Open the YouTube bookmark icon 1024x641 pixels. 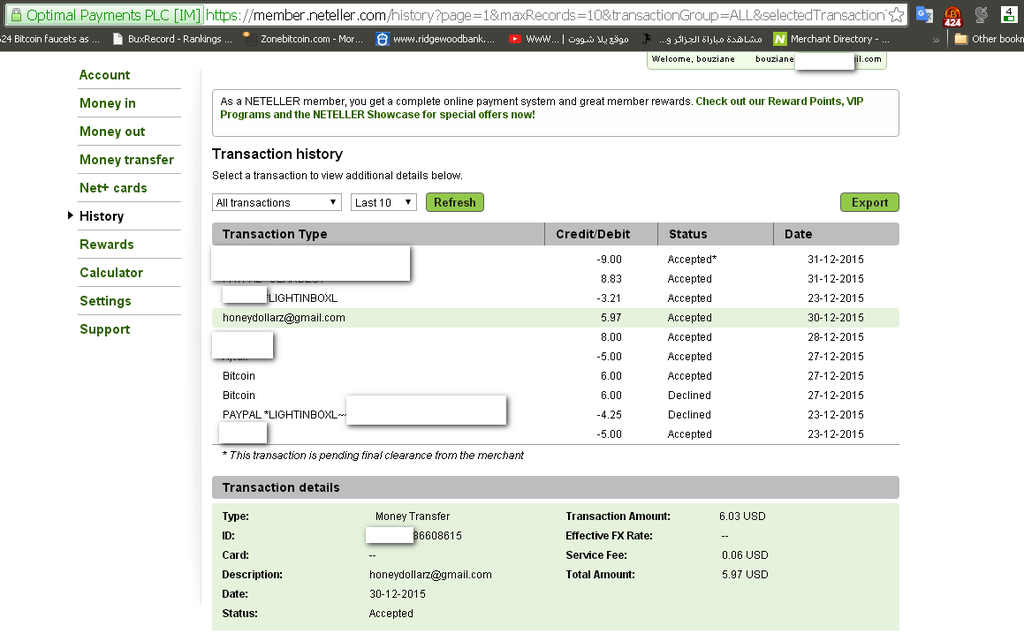(515, 39)
